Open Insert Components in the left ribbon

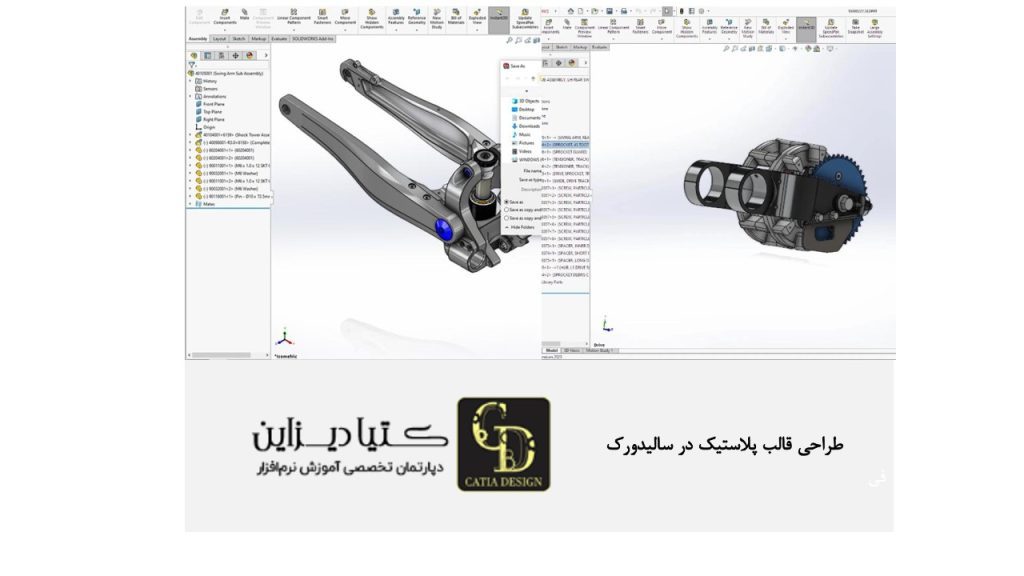coord(225,19)
